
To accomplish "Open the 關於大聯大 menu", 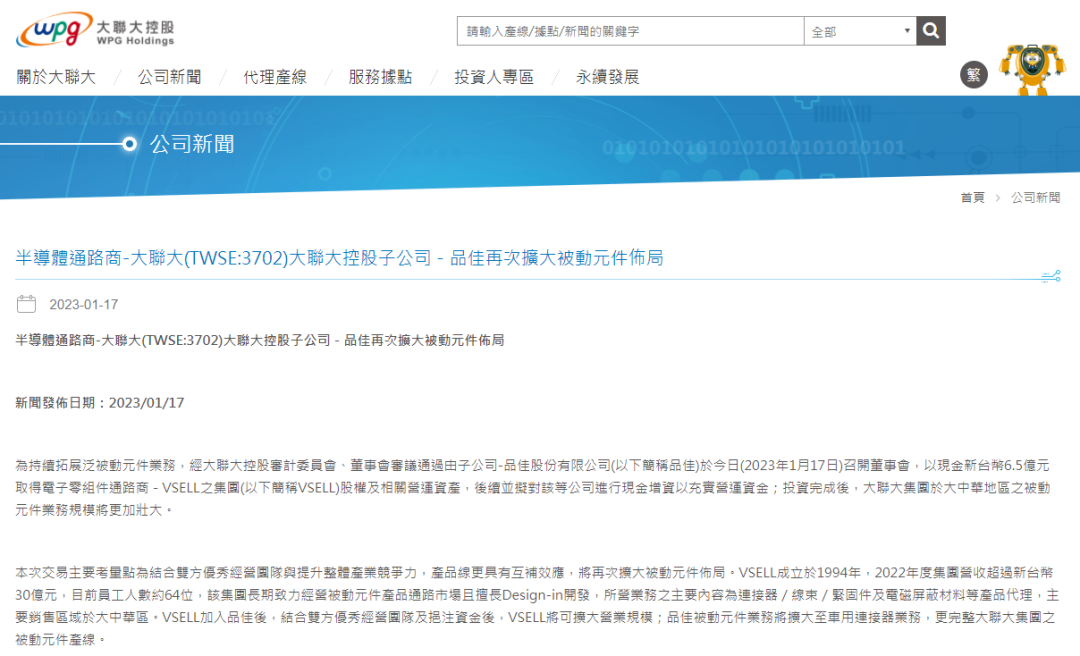I will [x=56, y=77].
